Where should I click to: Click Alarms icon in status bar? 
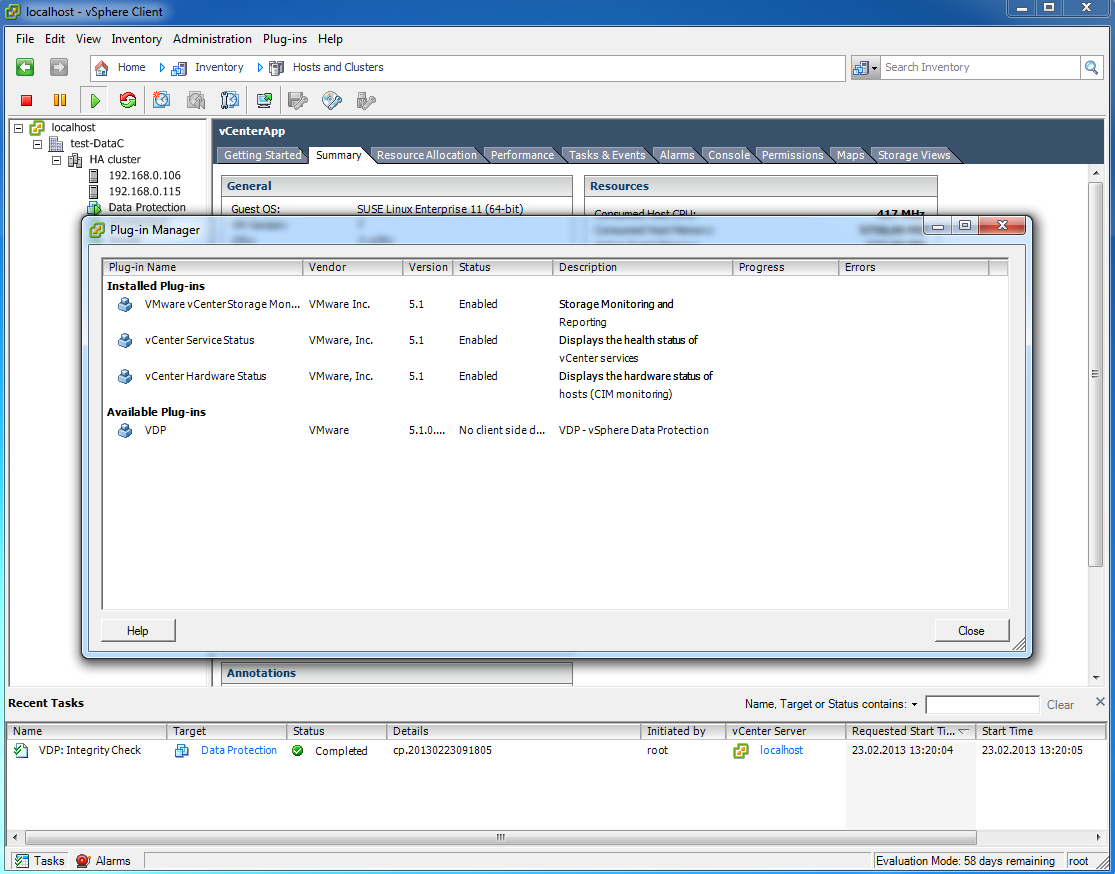click(x=82, y=860)
